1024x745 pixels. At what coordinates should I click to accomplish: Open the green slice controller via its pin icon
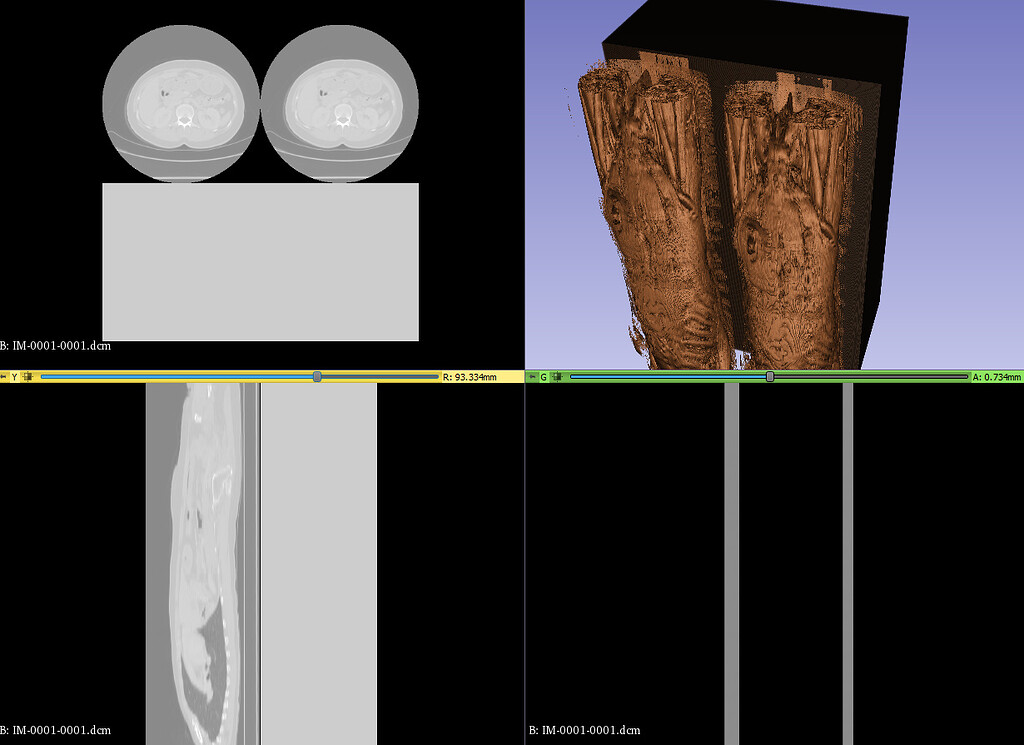coord(533,377)
